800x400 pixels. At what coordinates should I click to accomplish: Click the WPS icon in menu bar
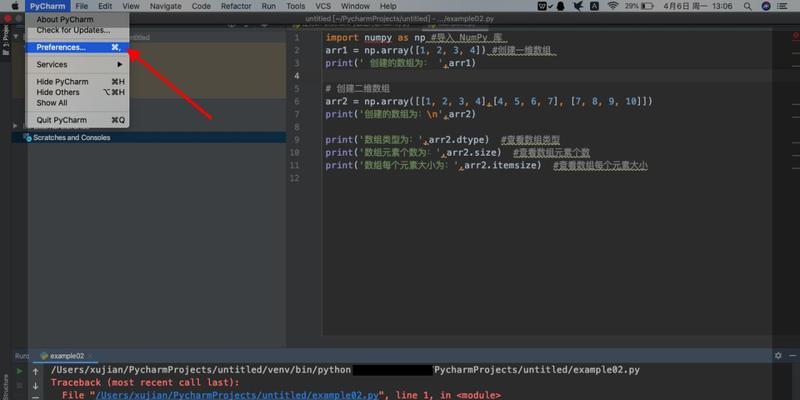[x=544, y=6]
